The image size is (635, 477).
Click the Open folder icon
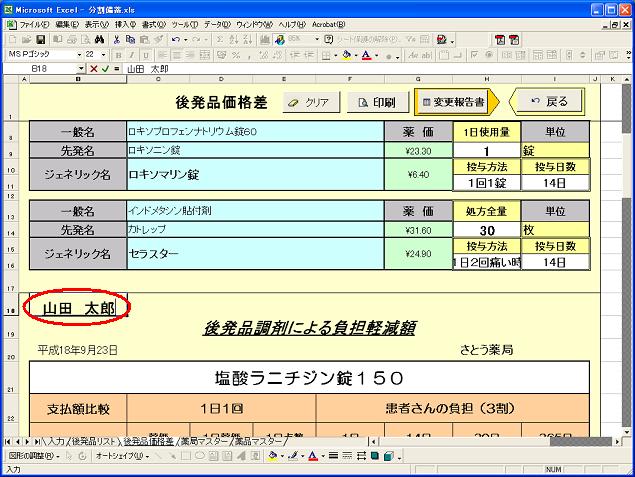point(24,39)
